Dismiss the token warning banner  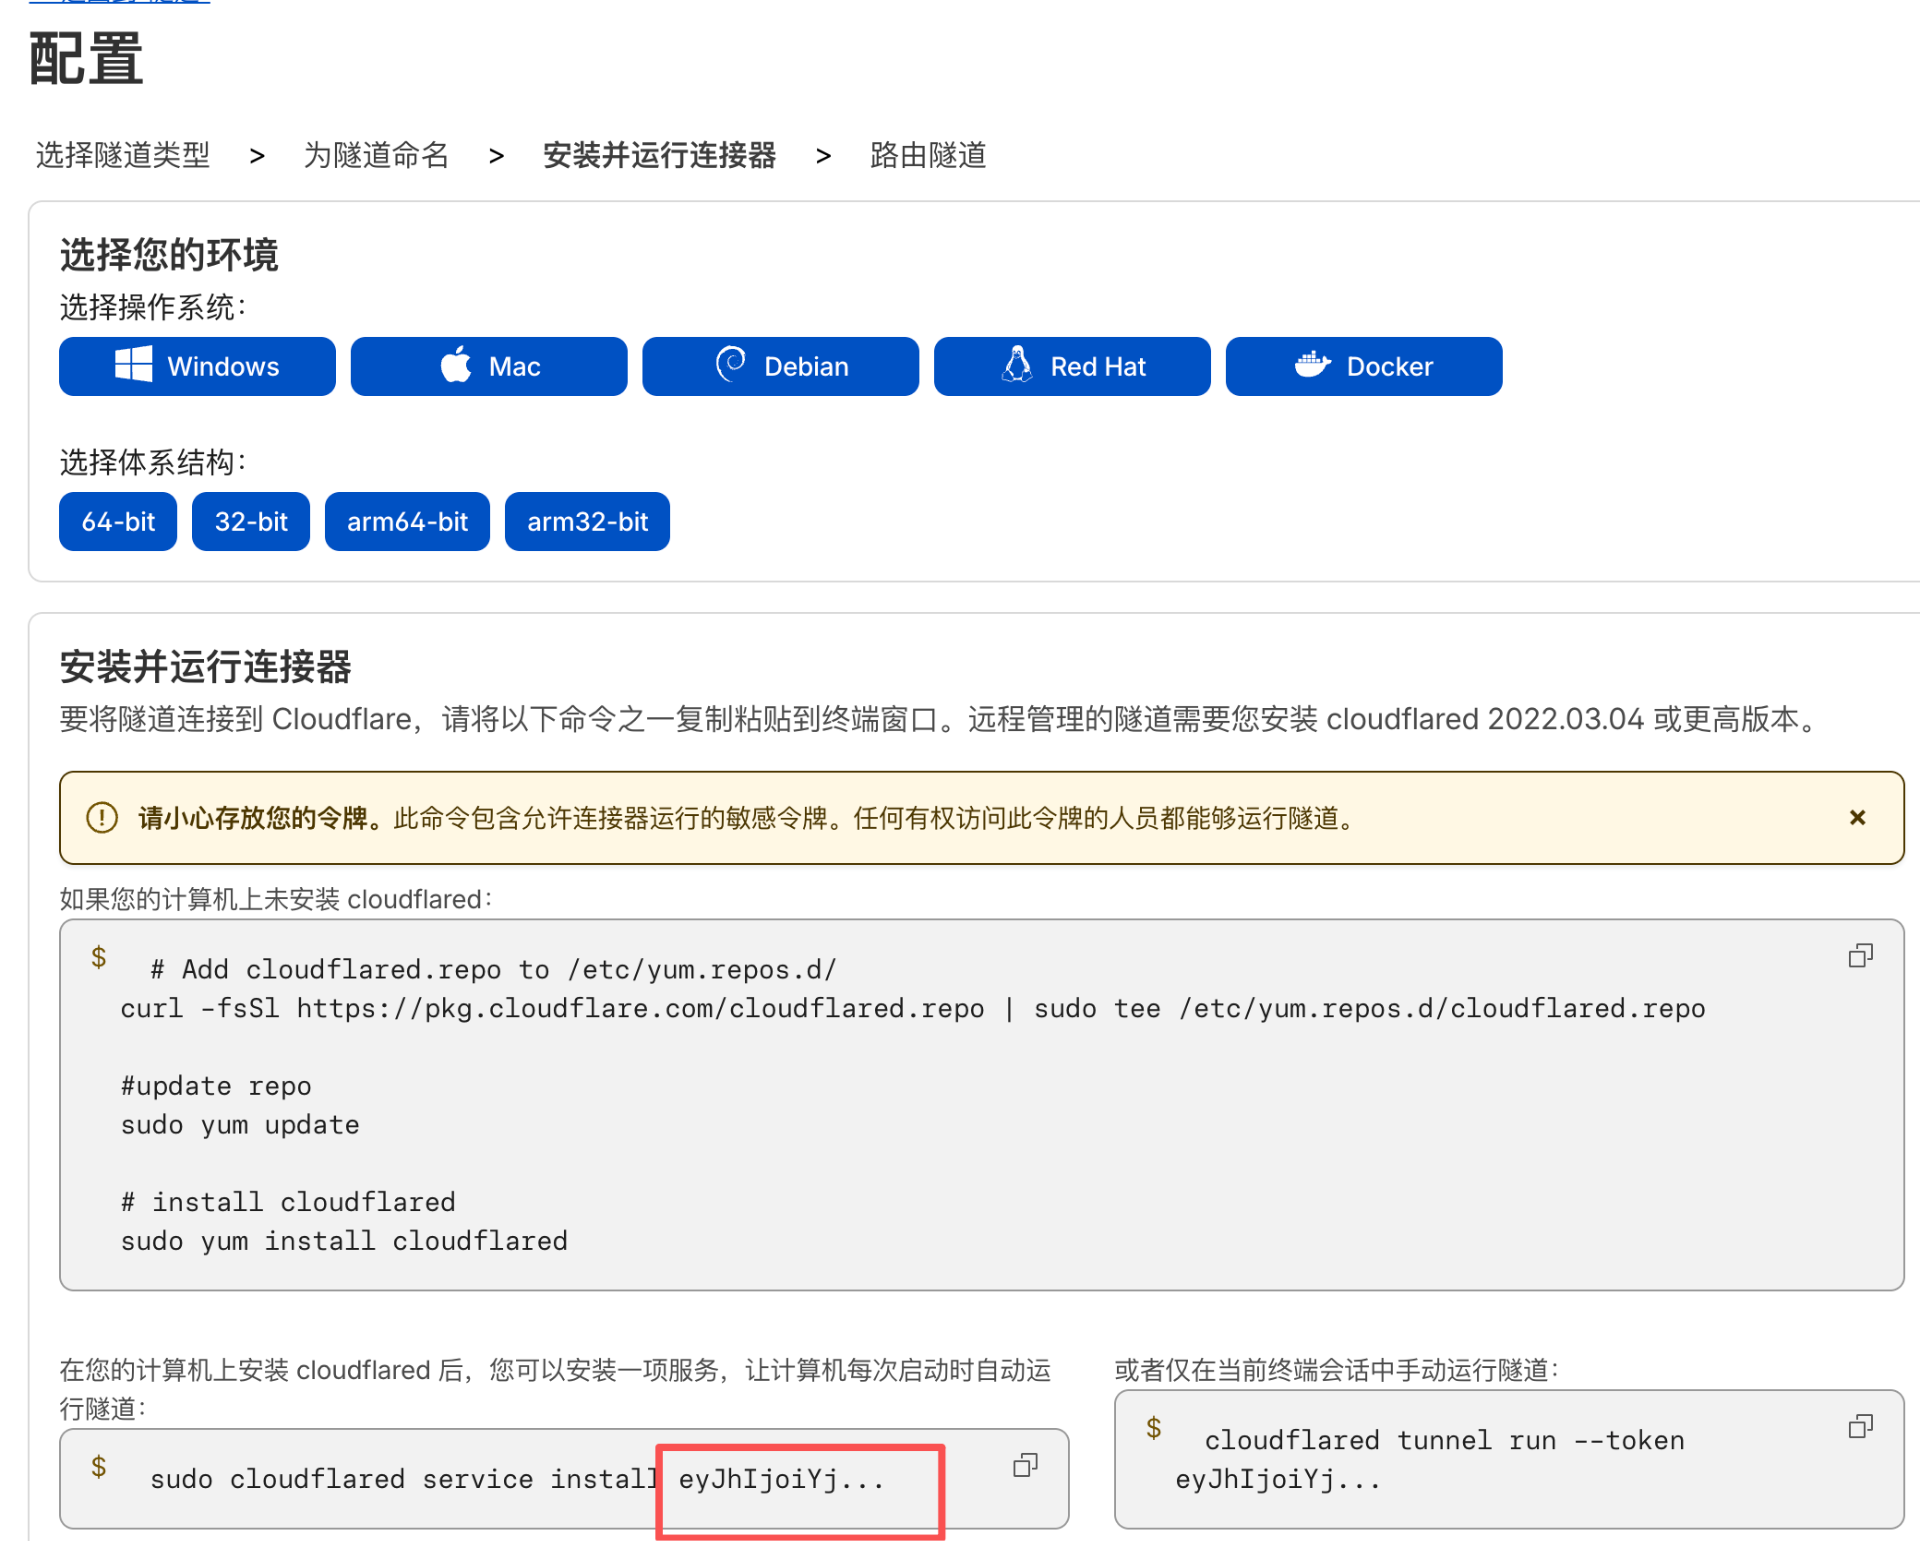click(1857, 818)
